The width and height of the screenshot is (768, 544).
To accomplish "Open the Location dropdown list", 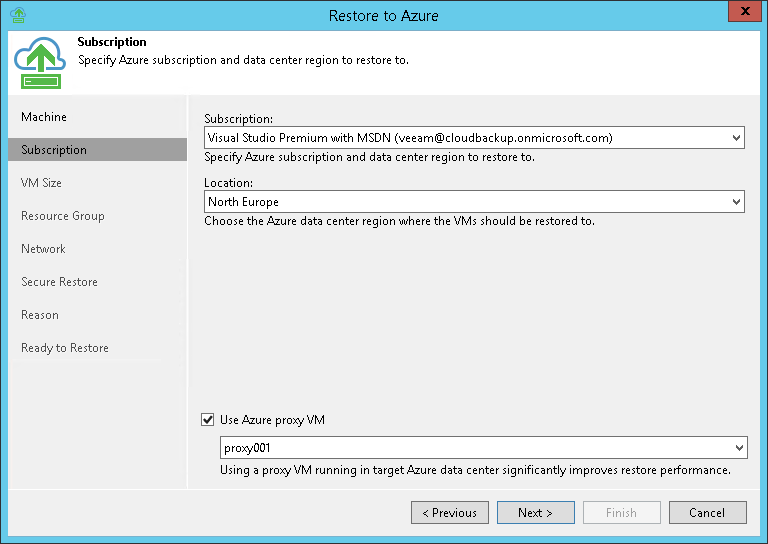I will [x=736, y=202].
